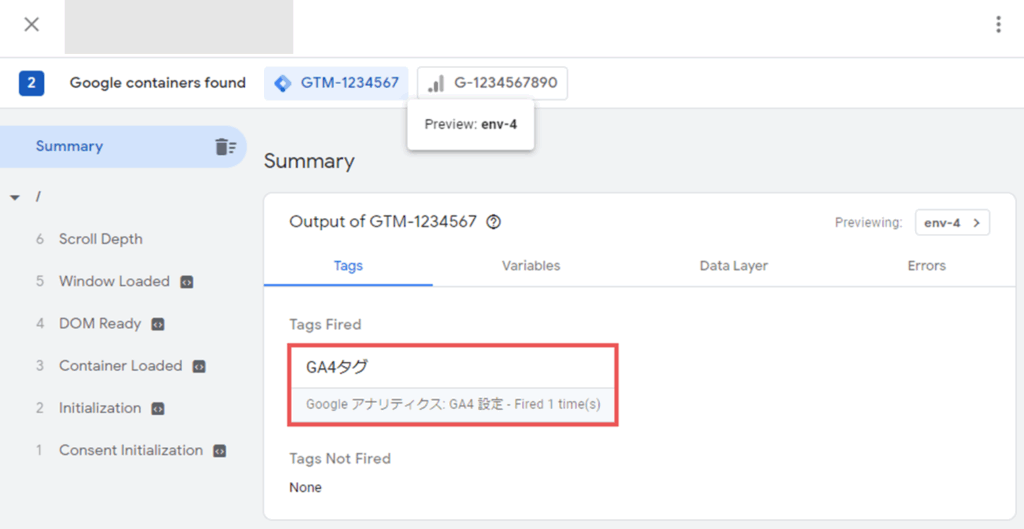Collapse the "/" page group arrow

click(x=15, y=198)
